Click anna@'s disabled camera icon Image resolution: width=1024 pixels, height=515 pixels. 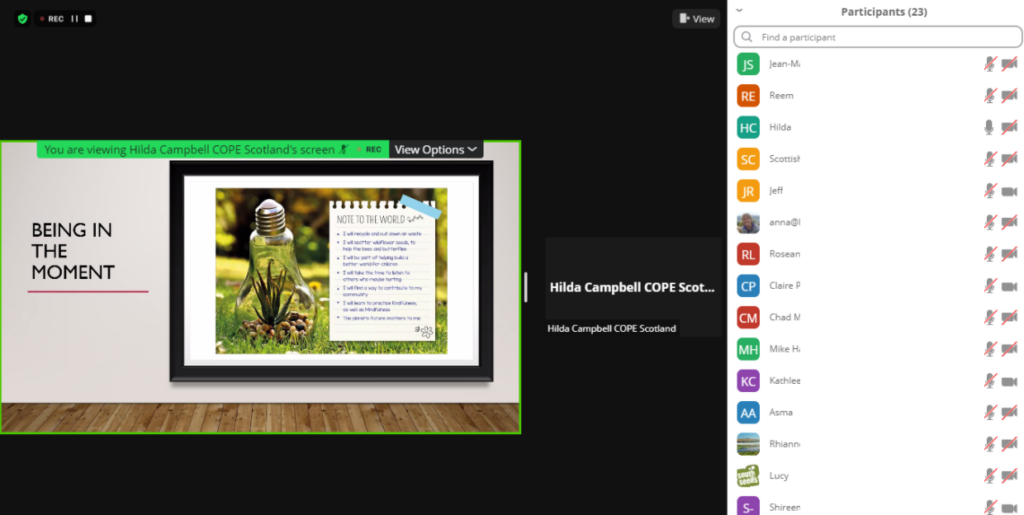click(x=1009, y=222)
